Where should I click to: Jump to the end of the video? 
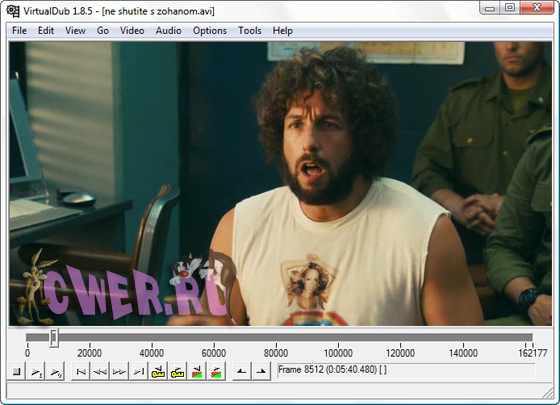coord(139,372)
